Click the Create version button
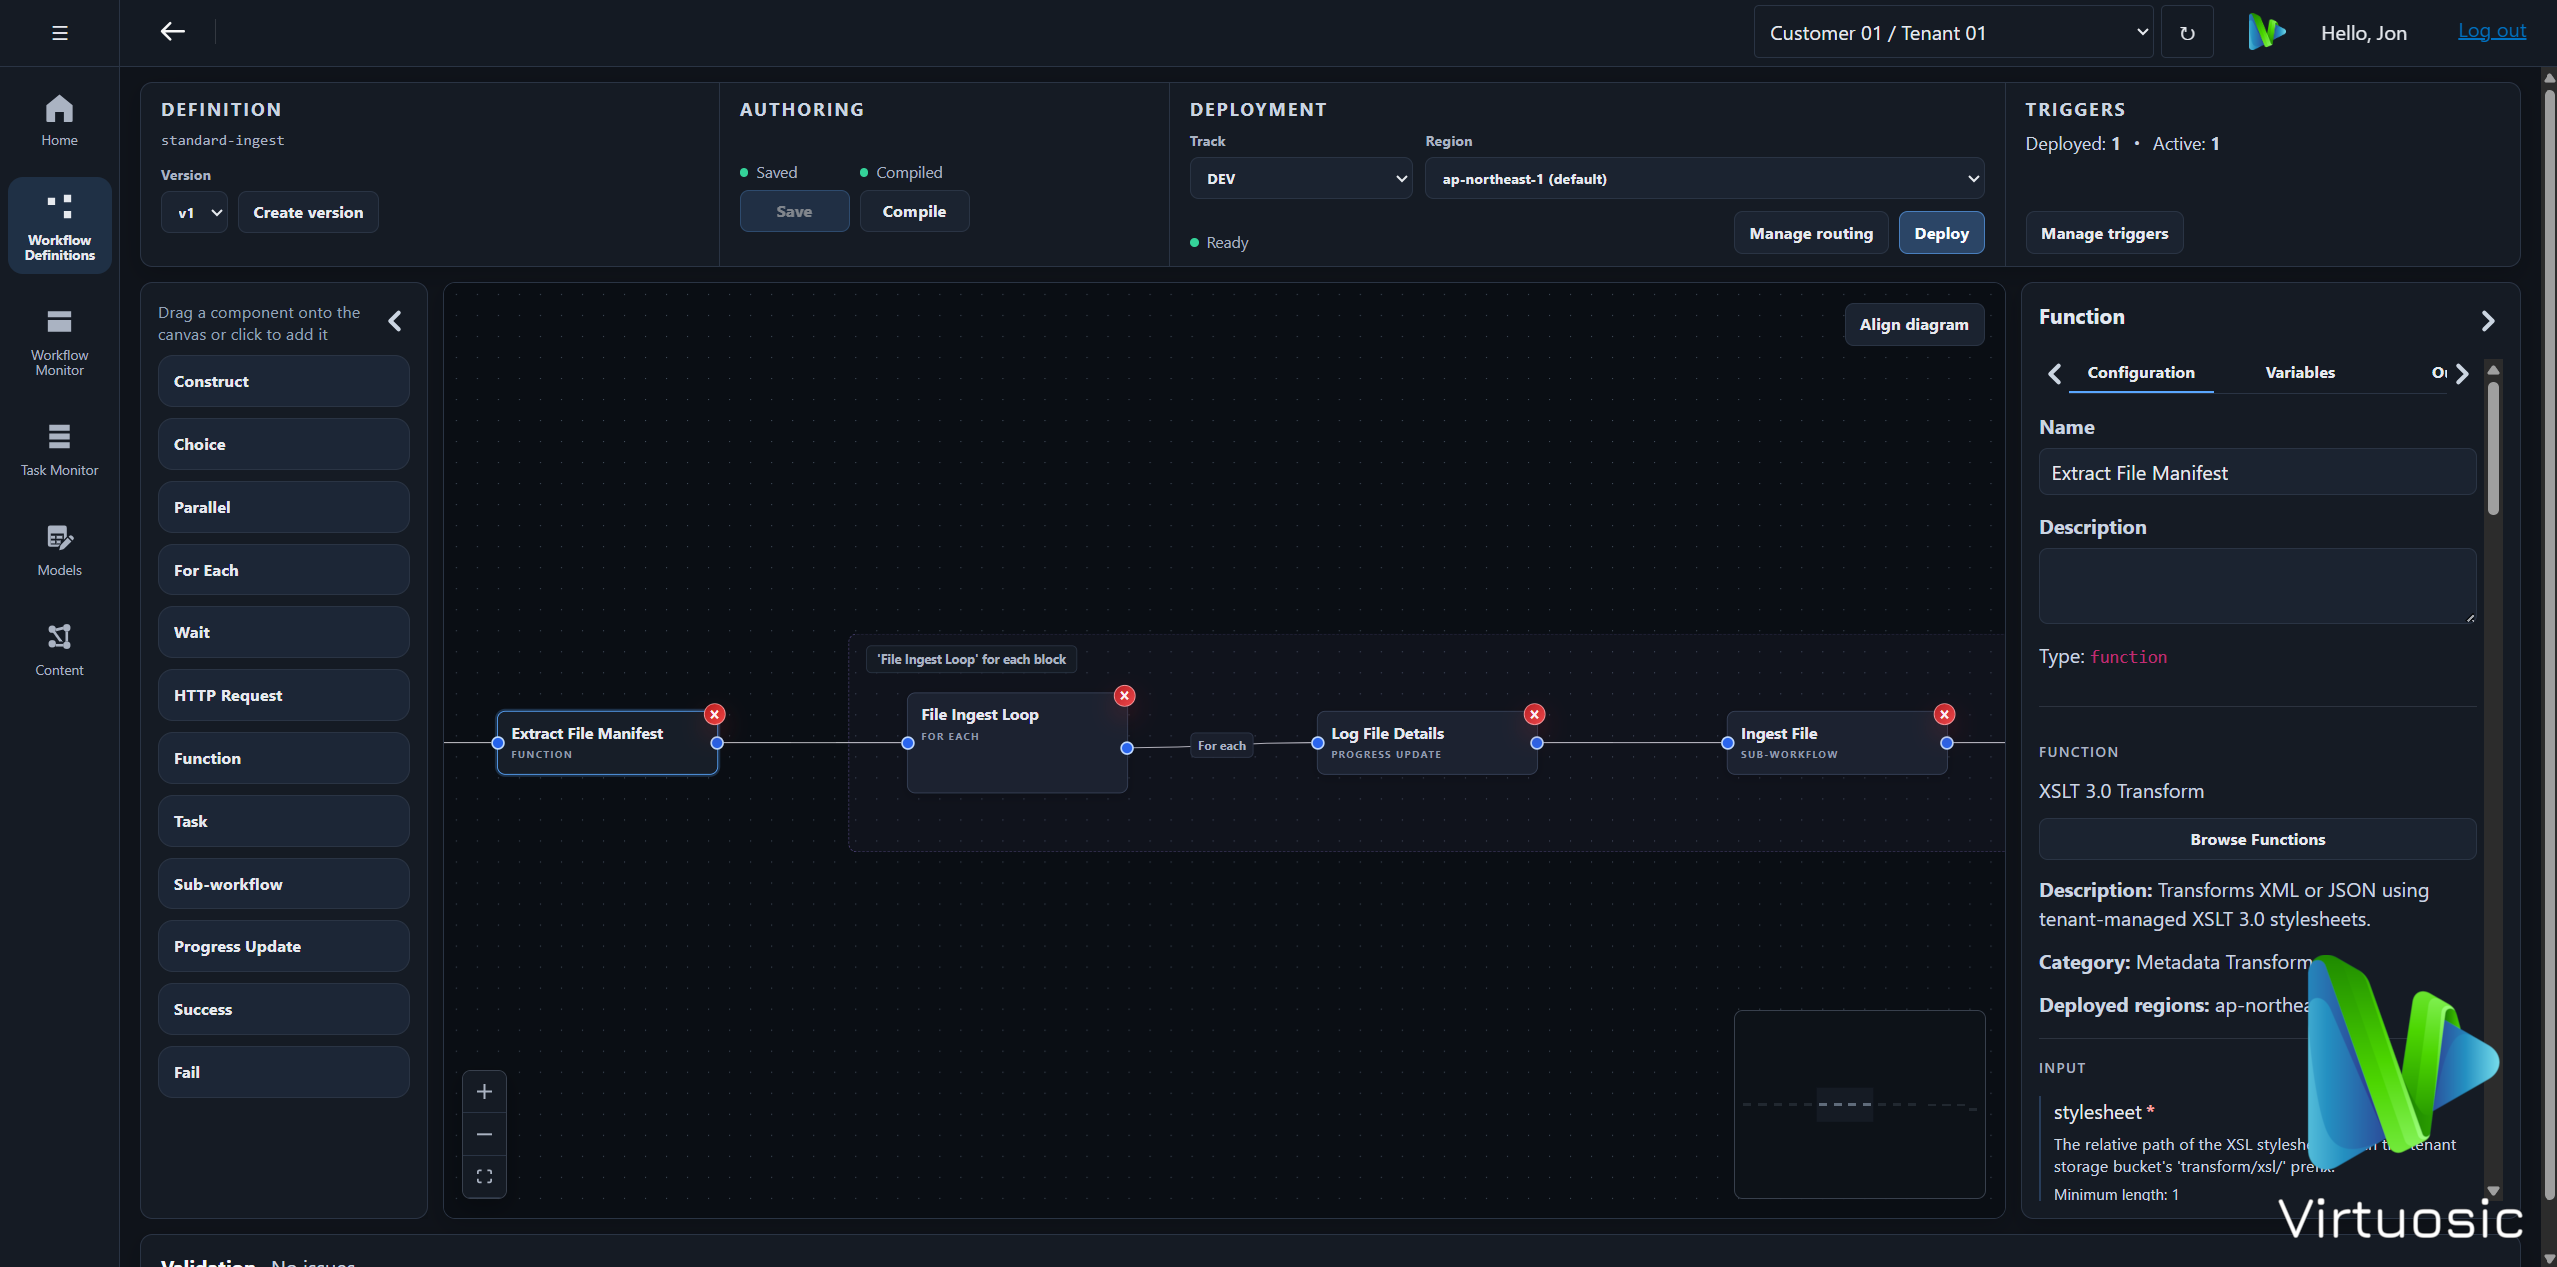The height and width of the screenshot is (1267, 2557). point(308,212)
